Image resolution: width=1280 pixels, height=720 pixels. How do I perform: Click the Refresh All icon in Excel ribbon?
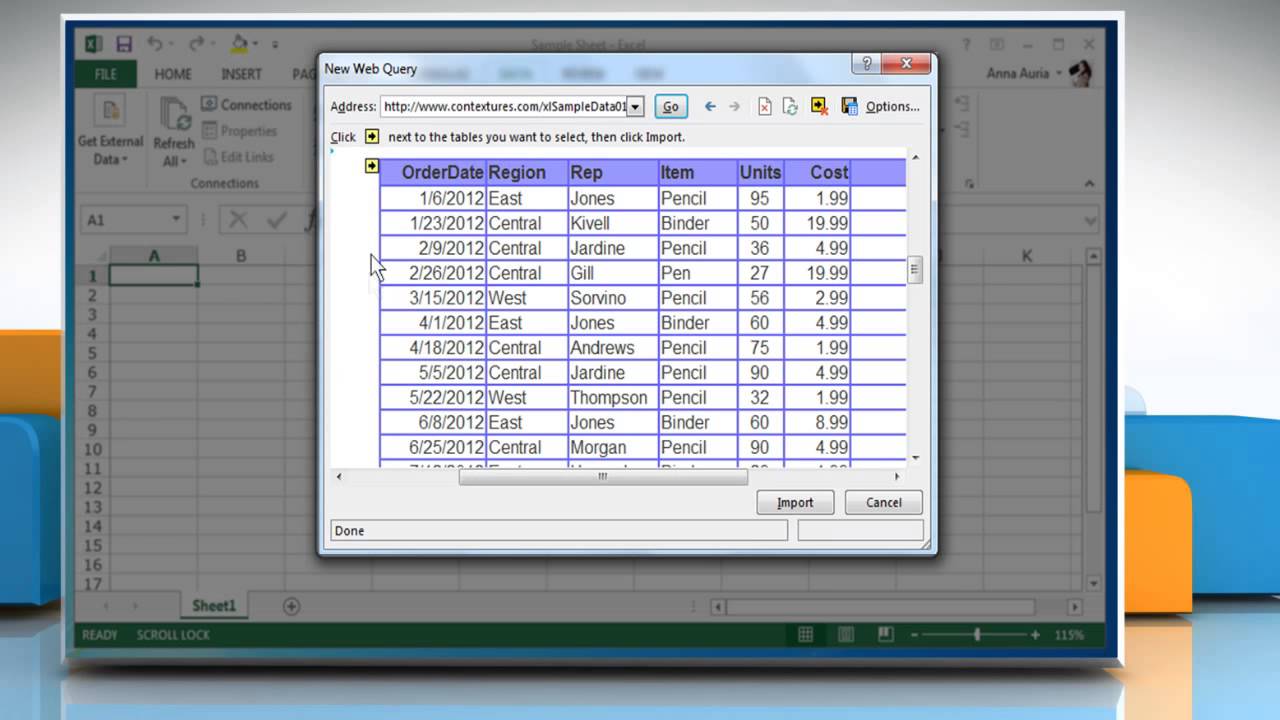[174, 113]
